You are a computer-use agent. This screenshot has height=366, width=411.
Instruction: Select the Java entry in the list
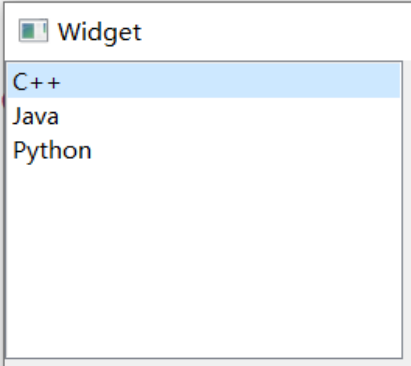click(x=204, y=116)
